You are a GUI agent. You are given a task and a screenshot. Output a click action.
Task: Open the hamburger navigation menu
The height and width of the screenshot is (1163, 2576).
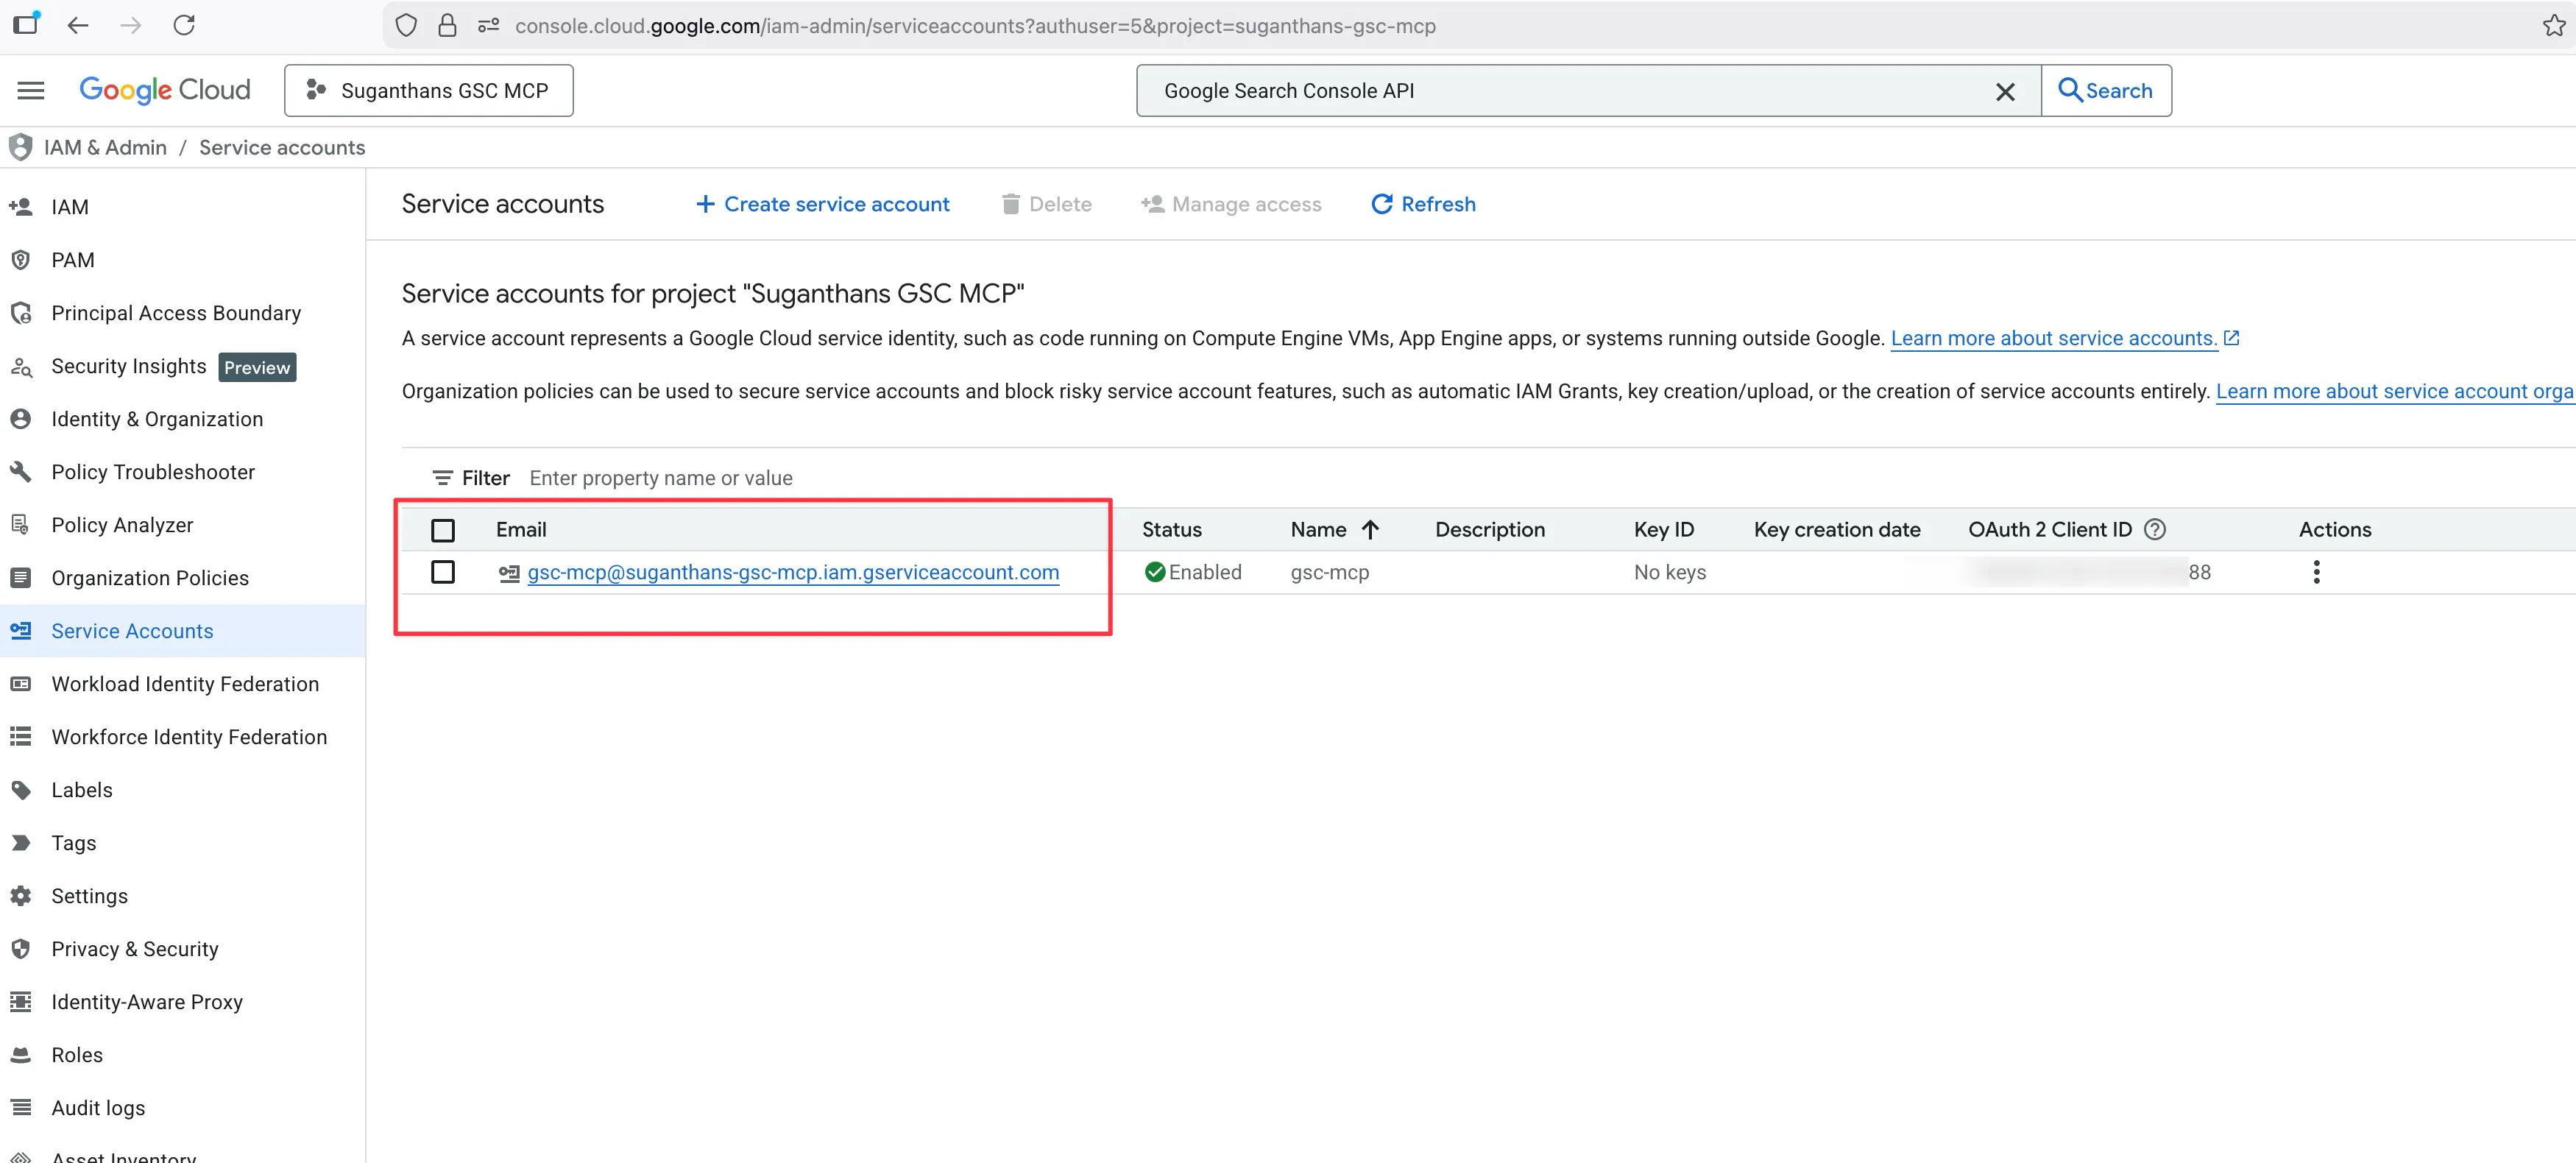[31, 91]
